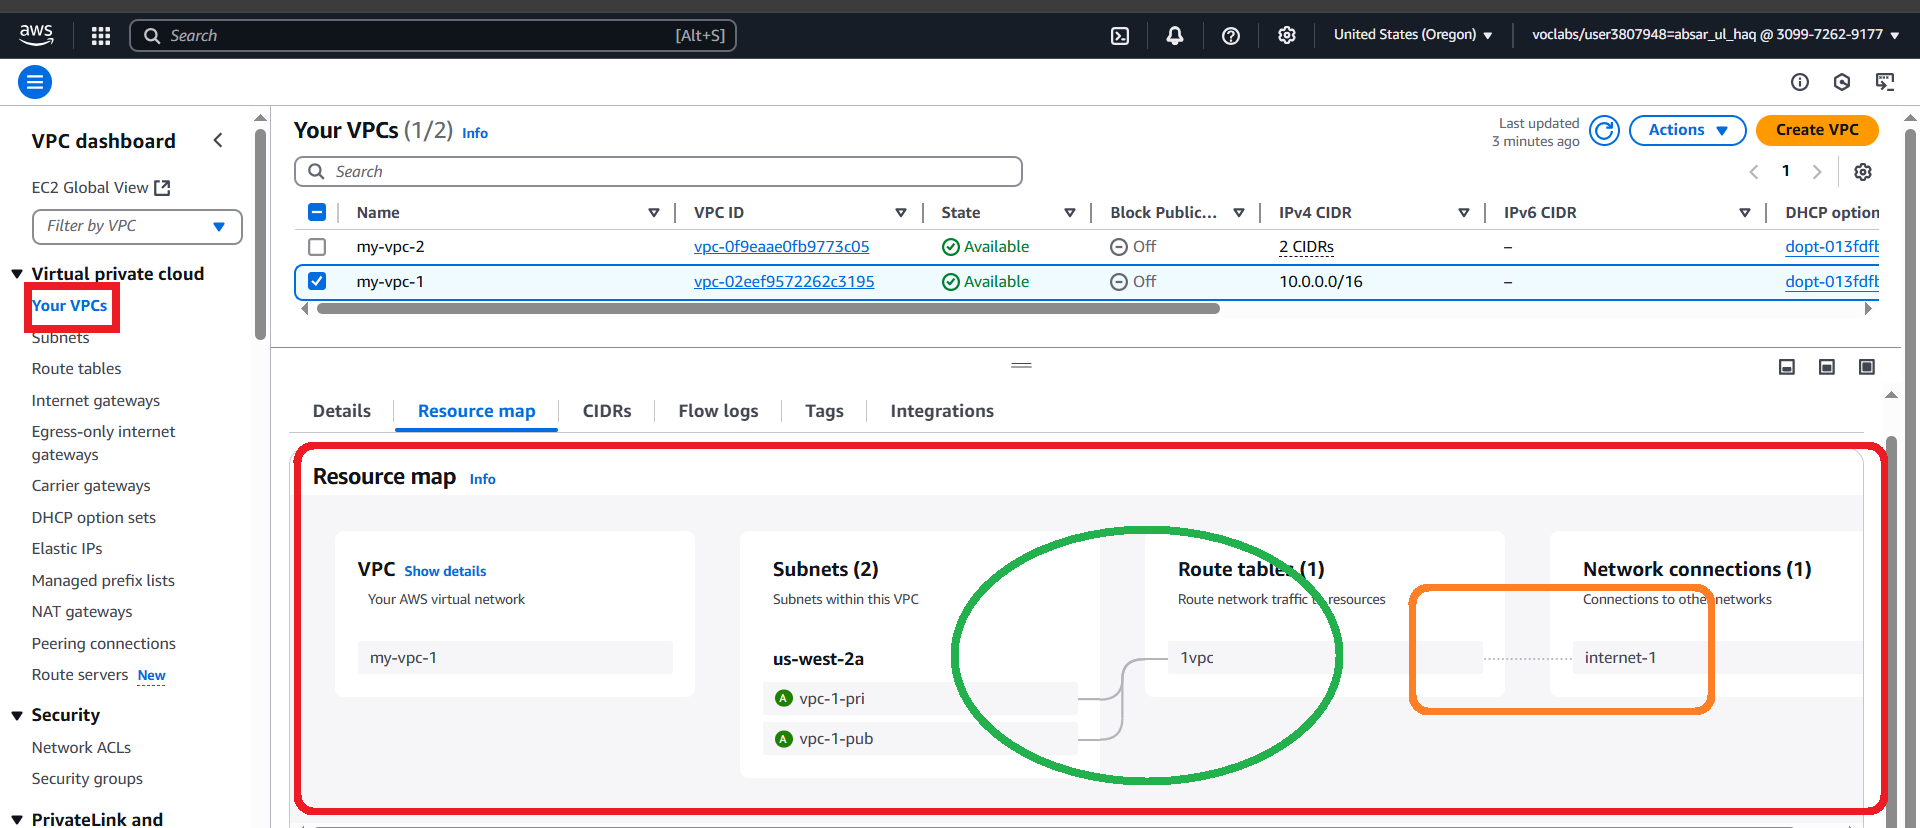Open the notifications bell
The image size is (1920, 828).
coord(1175,36)
